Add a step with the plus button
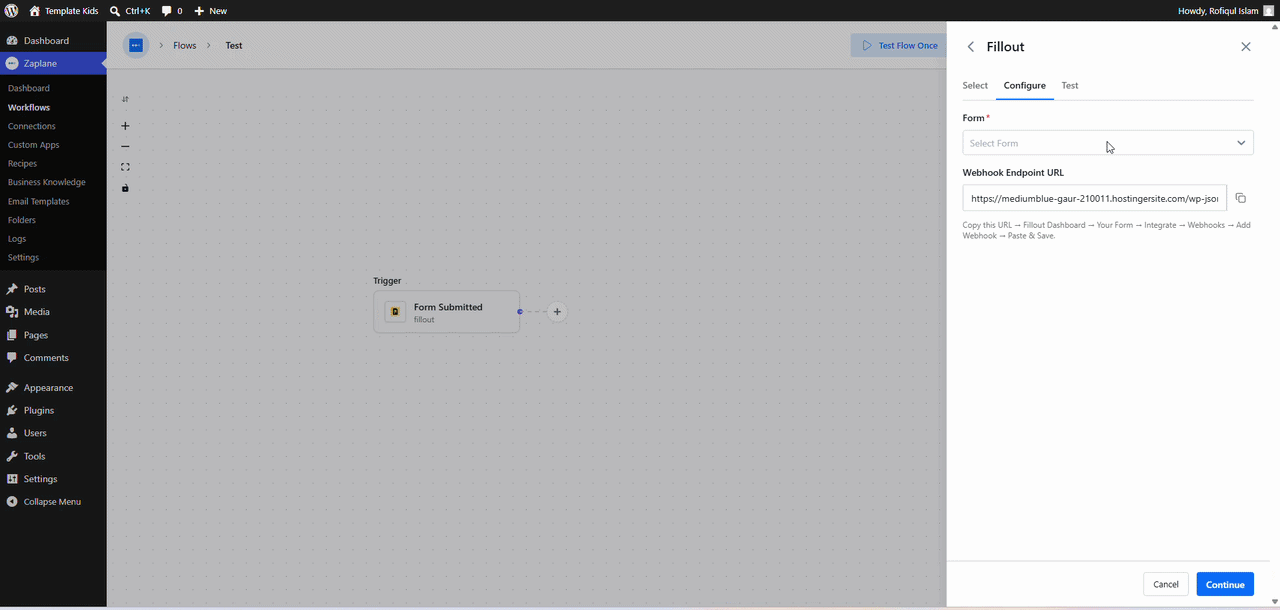Screen dimensions: 1280x610 tap(557, 312)
